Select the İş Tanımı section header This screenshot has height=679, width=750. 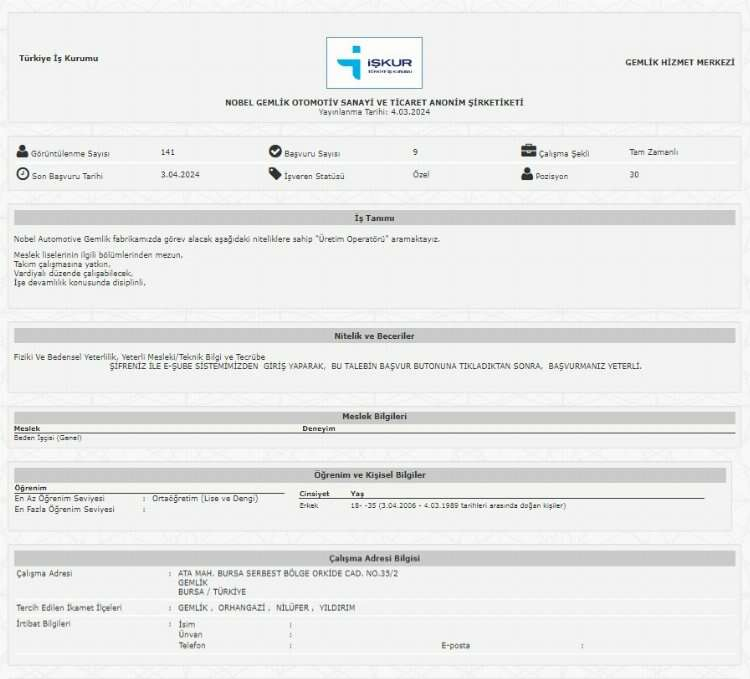click(374, 218)
